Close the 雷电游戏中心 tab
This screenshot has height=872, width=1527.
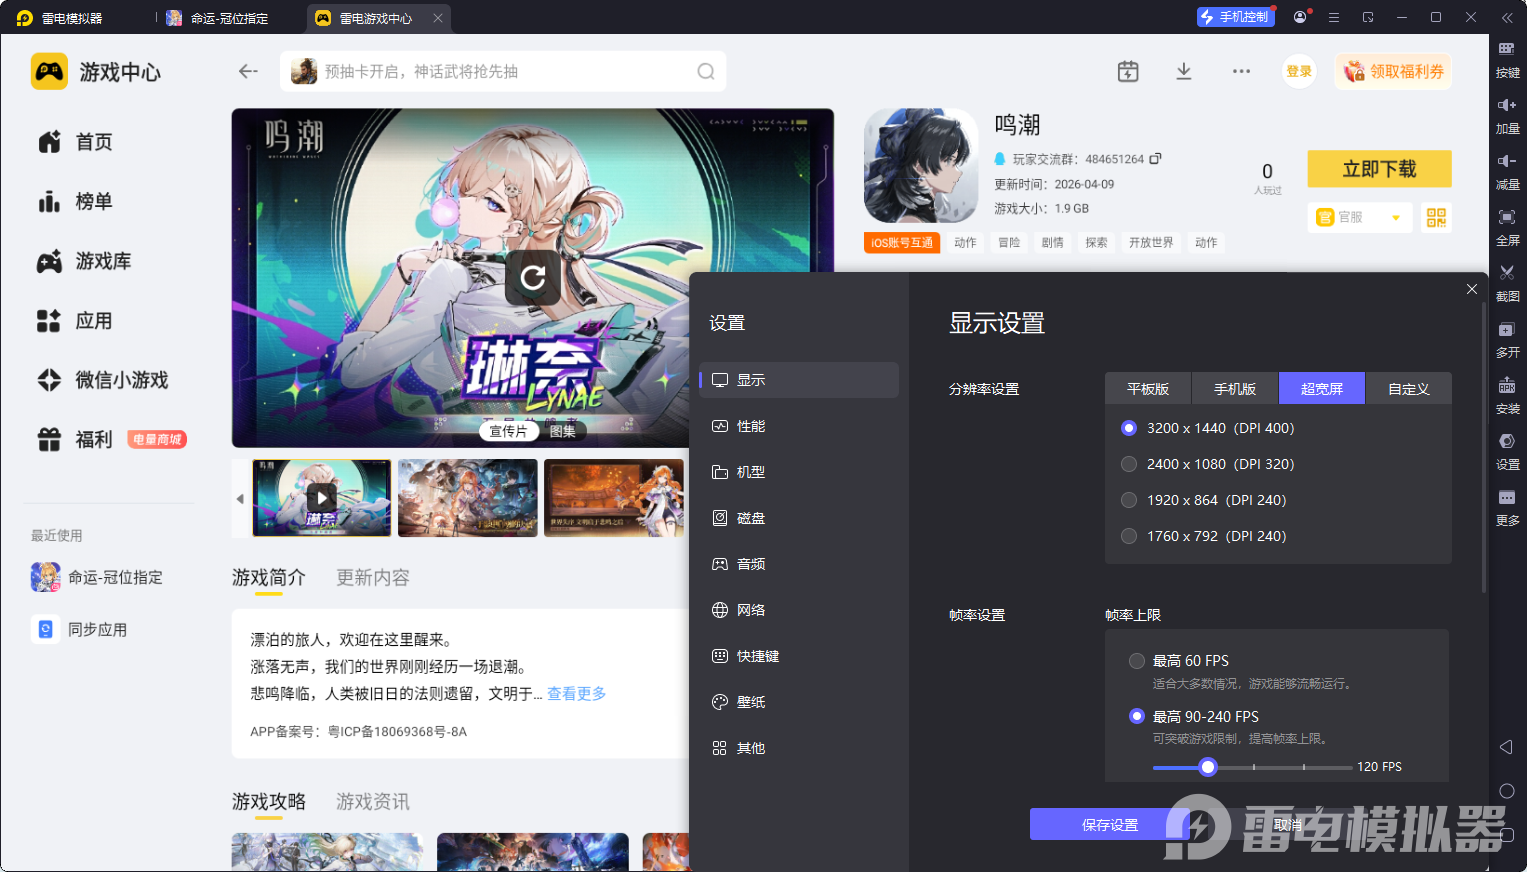tap(438, 18)
